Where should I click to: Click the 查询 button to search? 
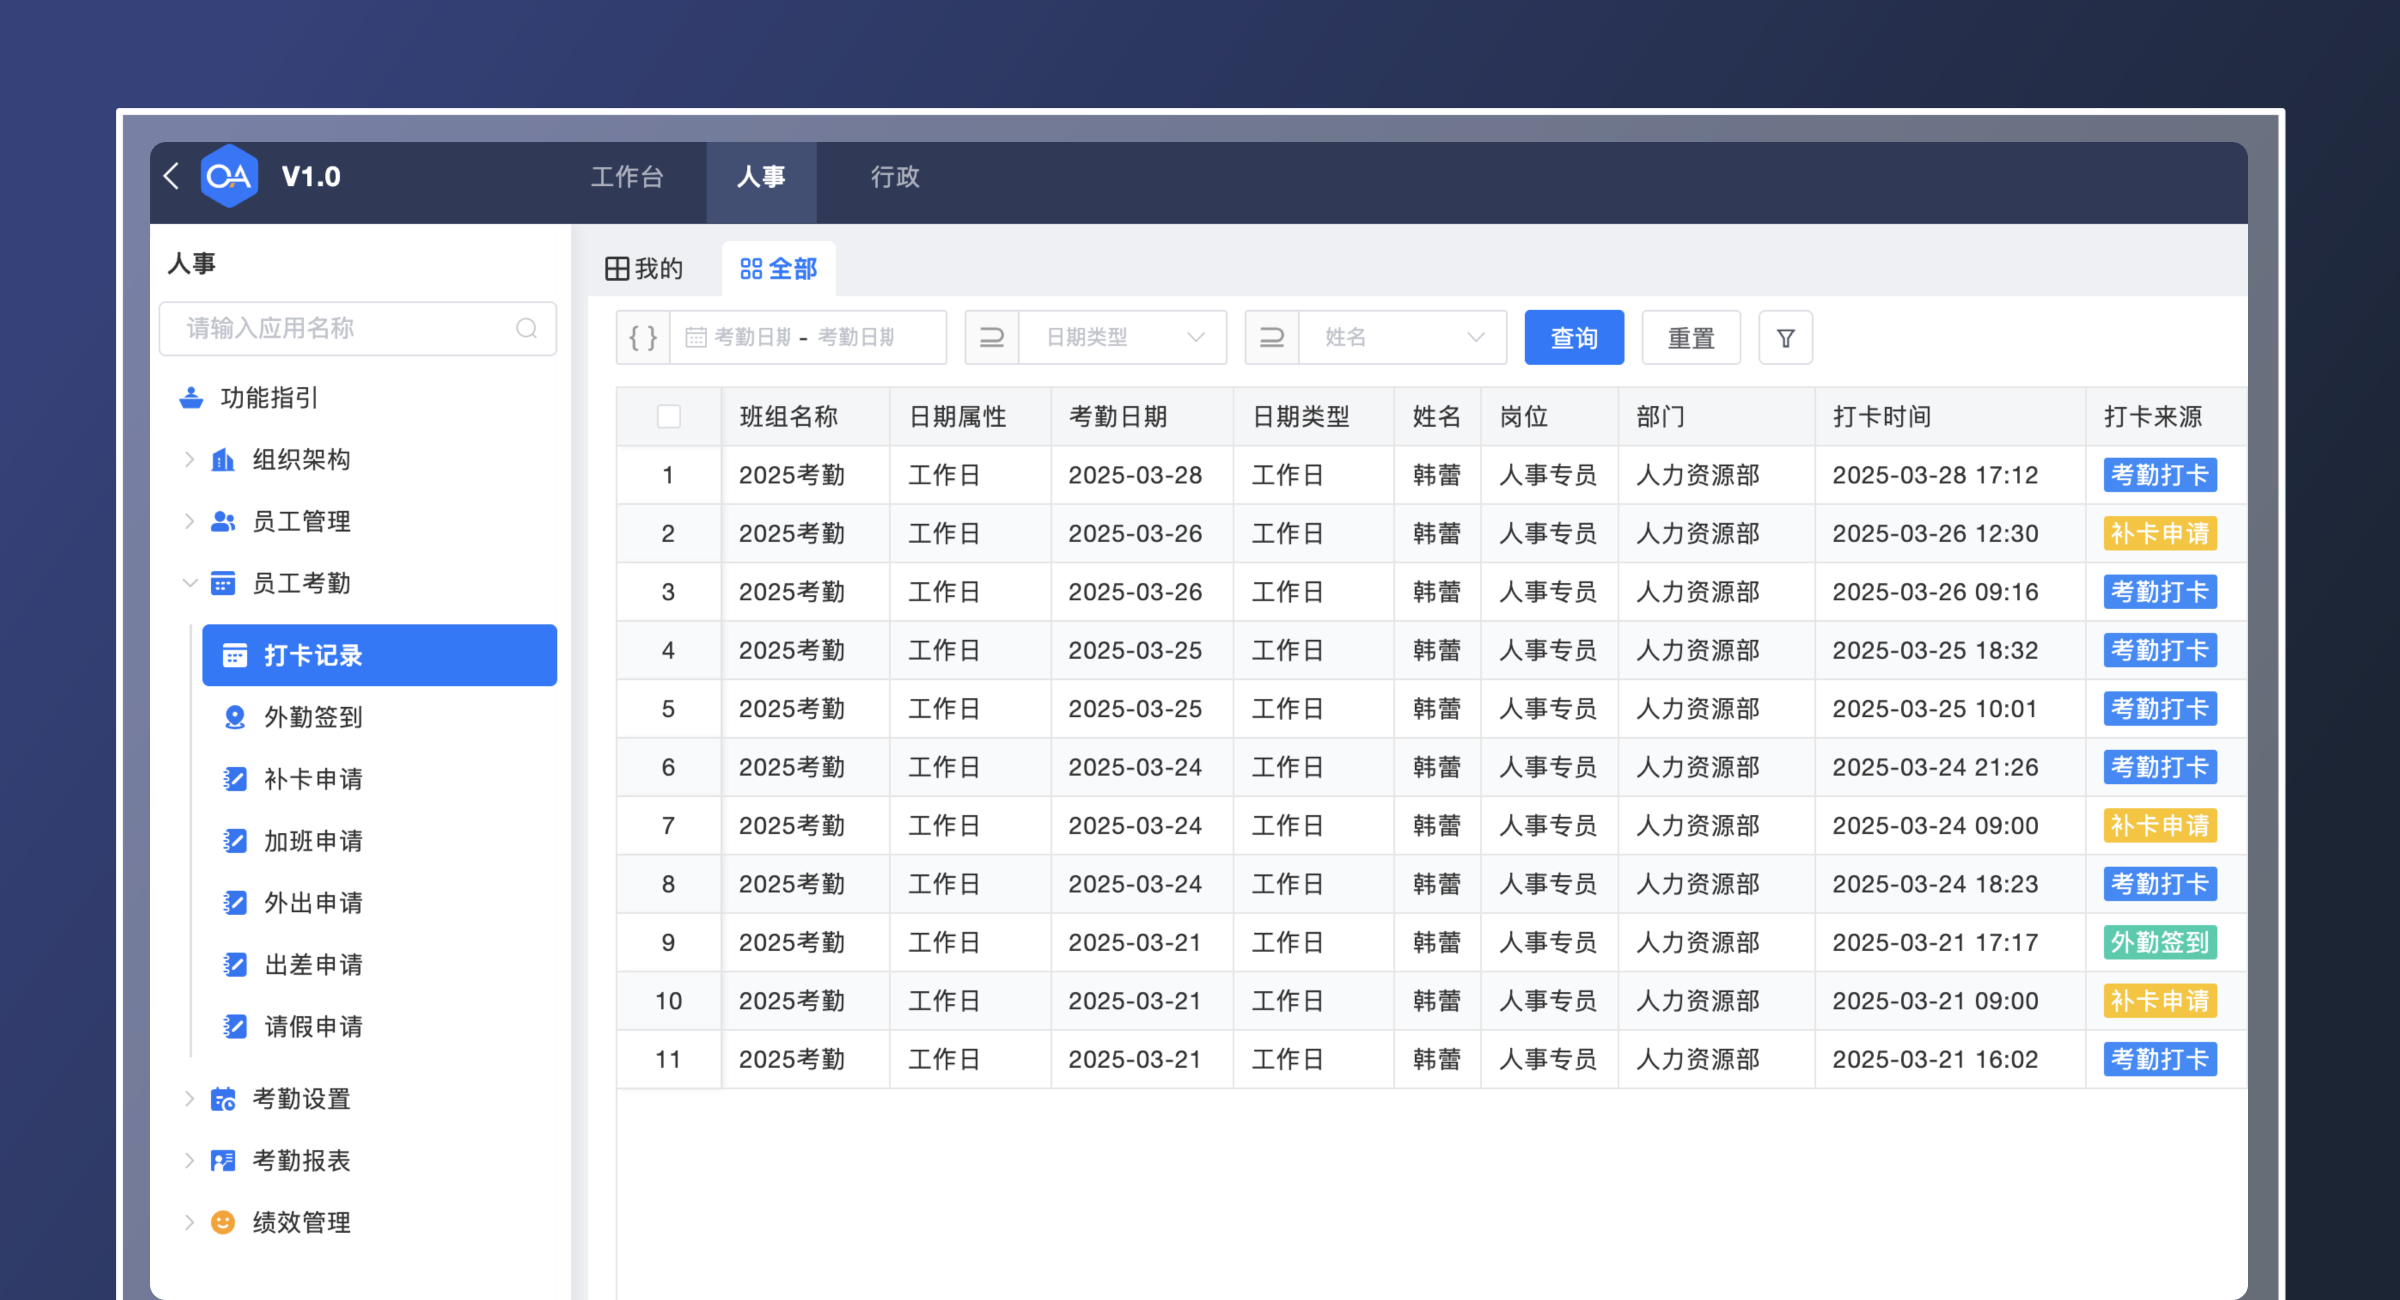pyautogui.click(x=1573, y=337)
